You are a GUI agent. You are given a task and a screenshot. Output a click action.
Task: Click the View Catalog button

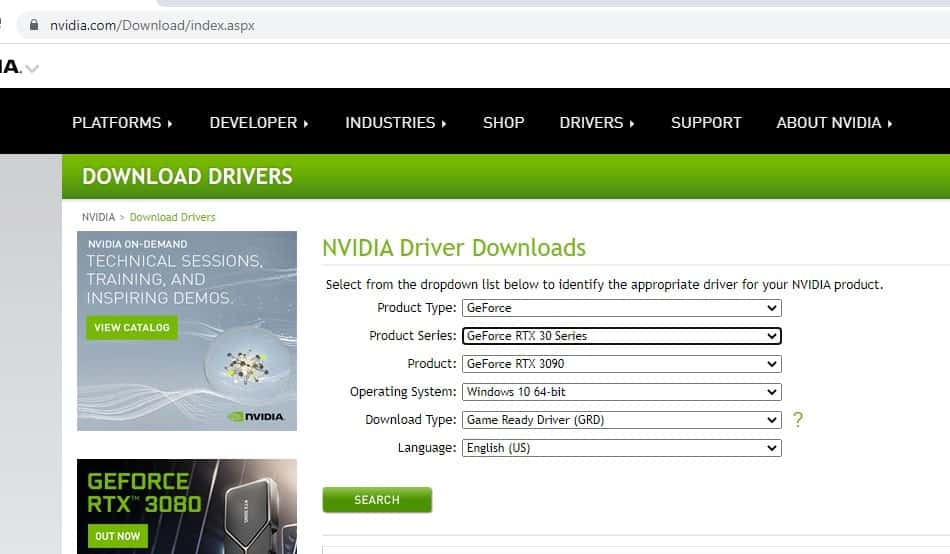tap(132, 328)
